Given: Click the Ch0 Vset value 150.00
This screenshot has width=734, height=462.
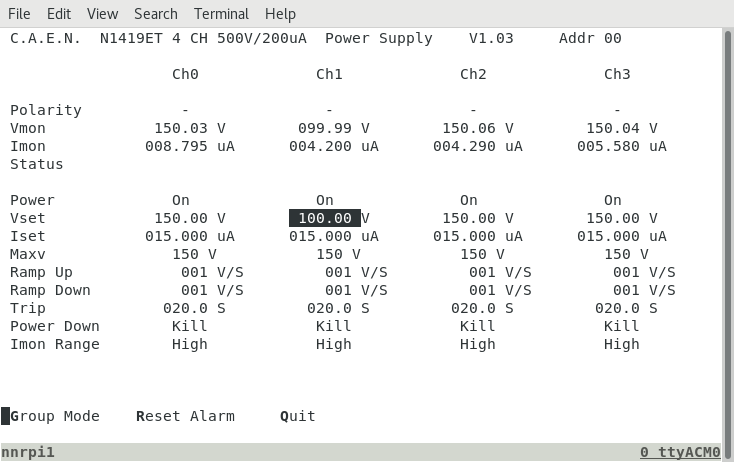Looking at the screenshot, I should (181, 218).
